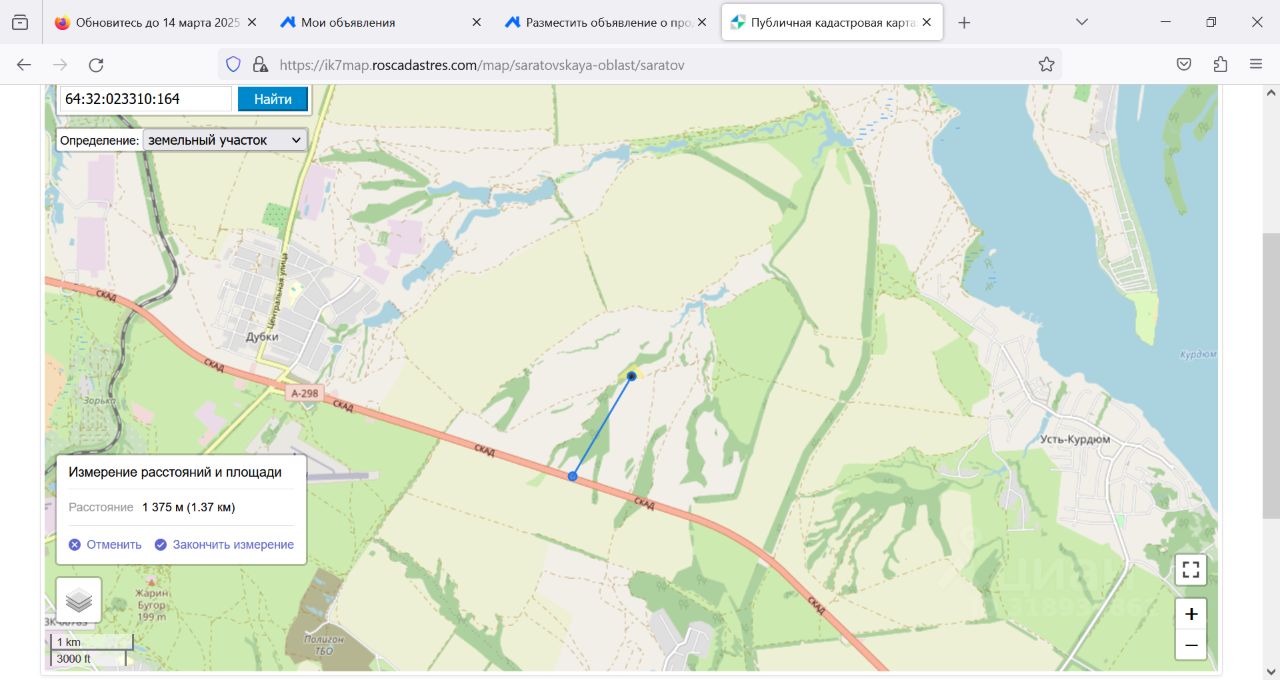This screenshot has height=680, width=1280.
Task: Go back to previous page
Action: coord(24,64)
